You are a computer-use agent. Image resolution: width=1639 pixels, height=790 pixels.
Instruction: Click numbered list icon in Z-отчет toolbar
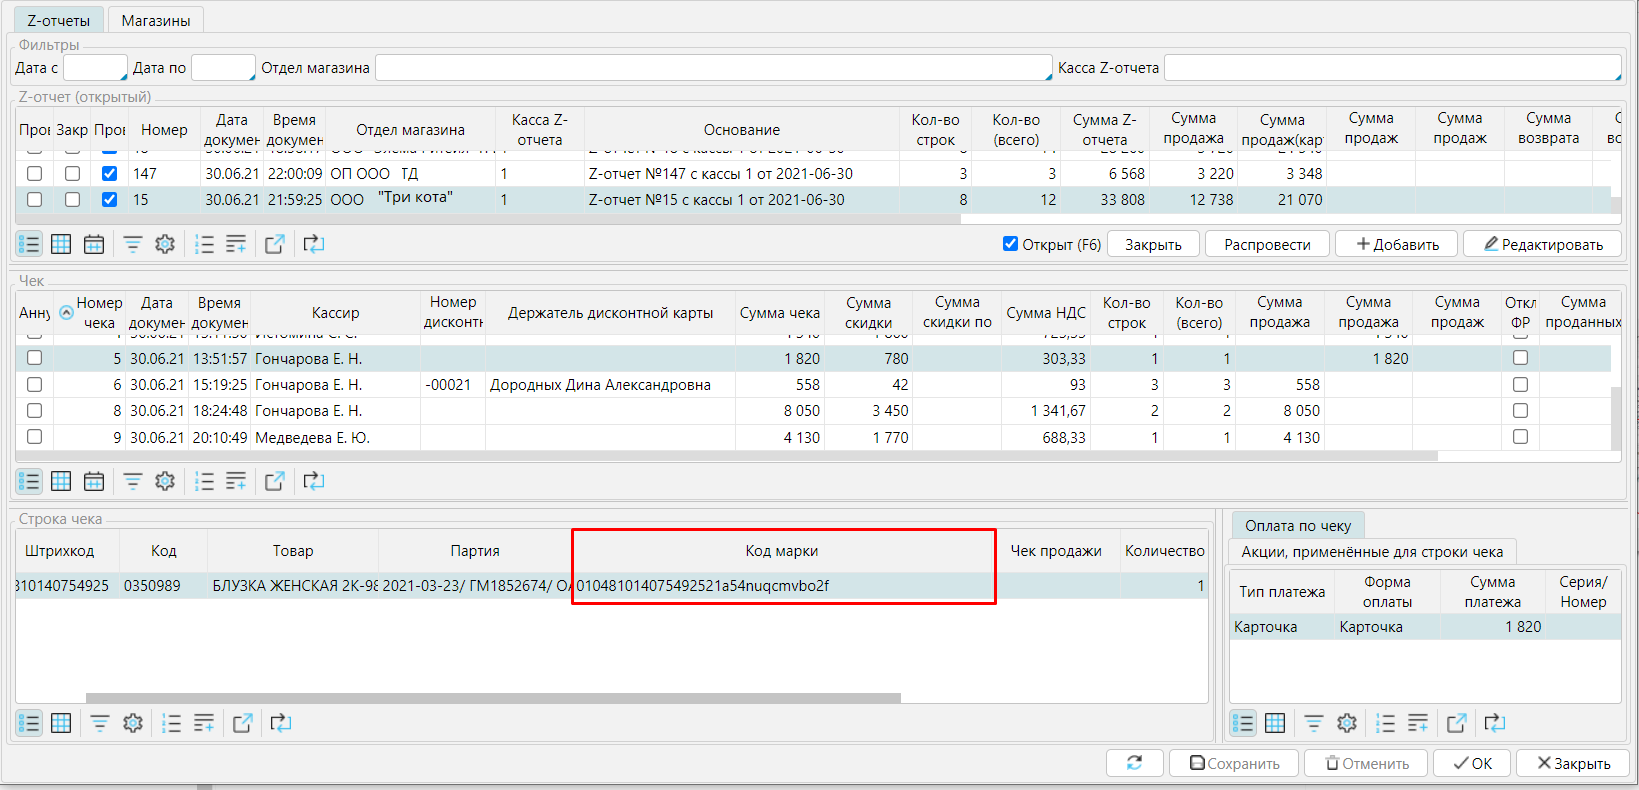tap(204, 244)
